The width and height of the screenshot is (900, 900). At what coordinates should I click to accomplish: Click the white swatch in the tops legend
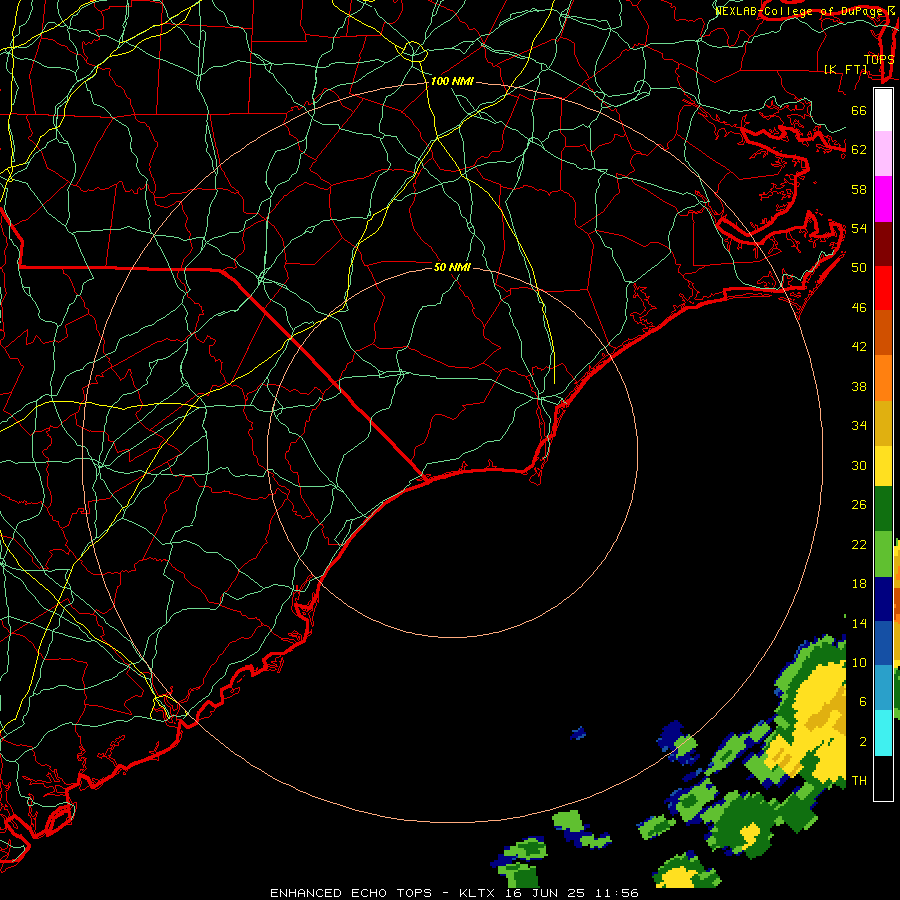click(883, 110)
